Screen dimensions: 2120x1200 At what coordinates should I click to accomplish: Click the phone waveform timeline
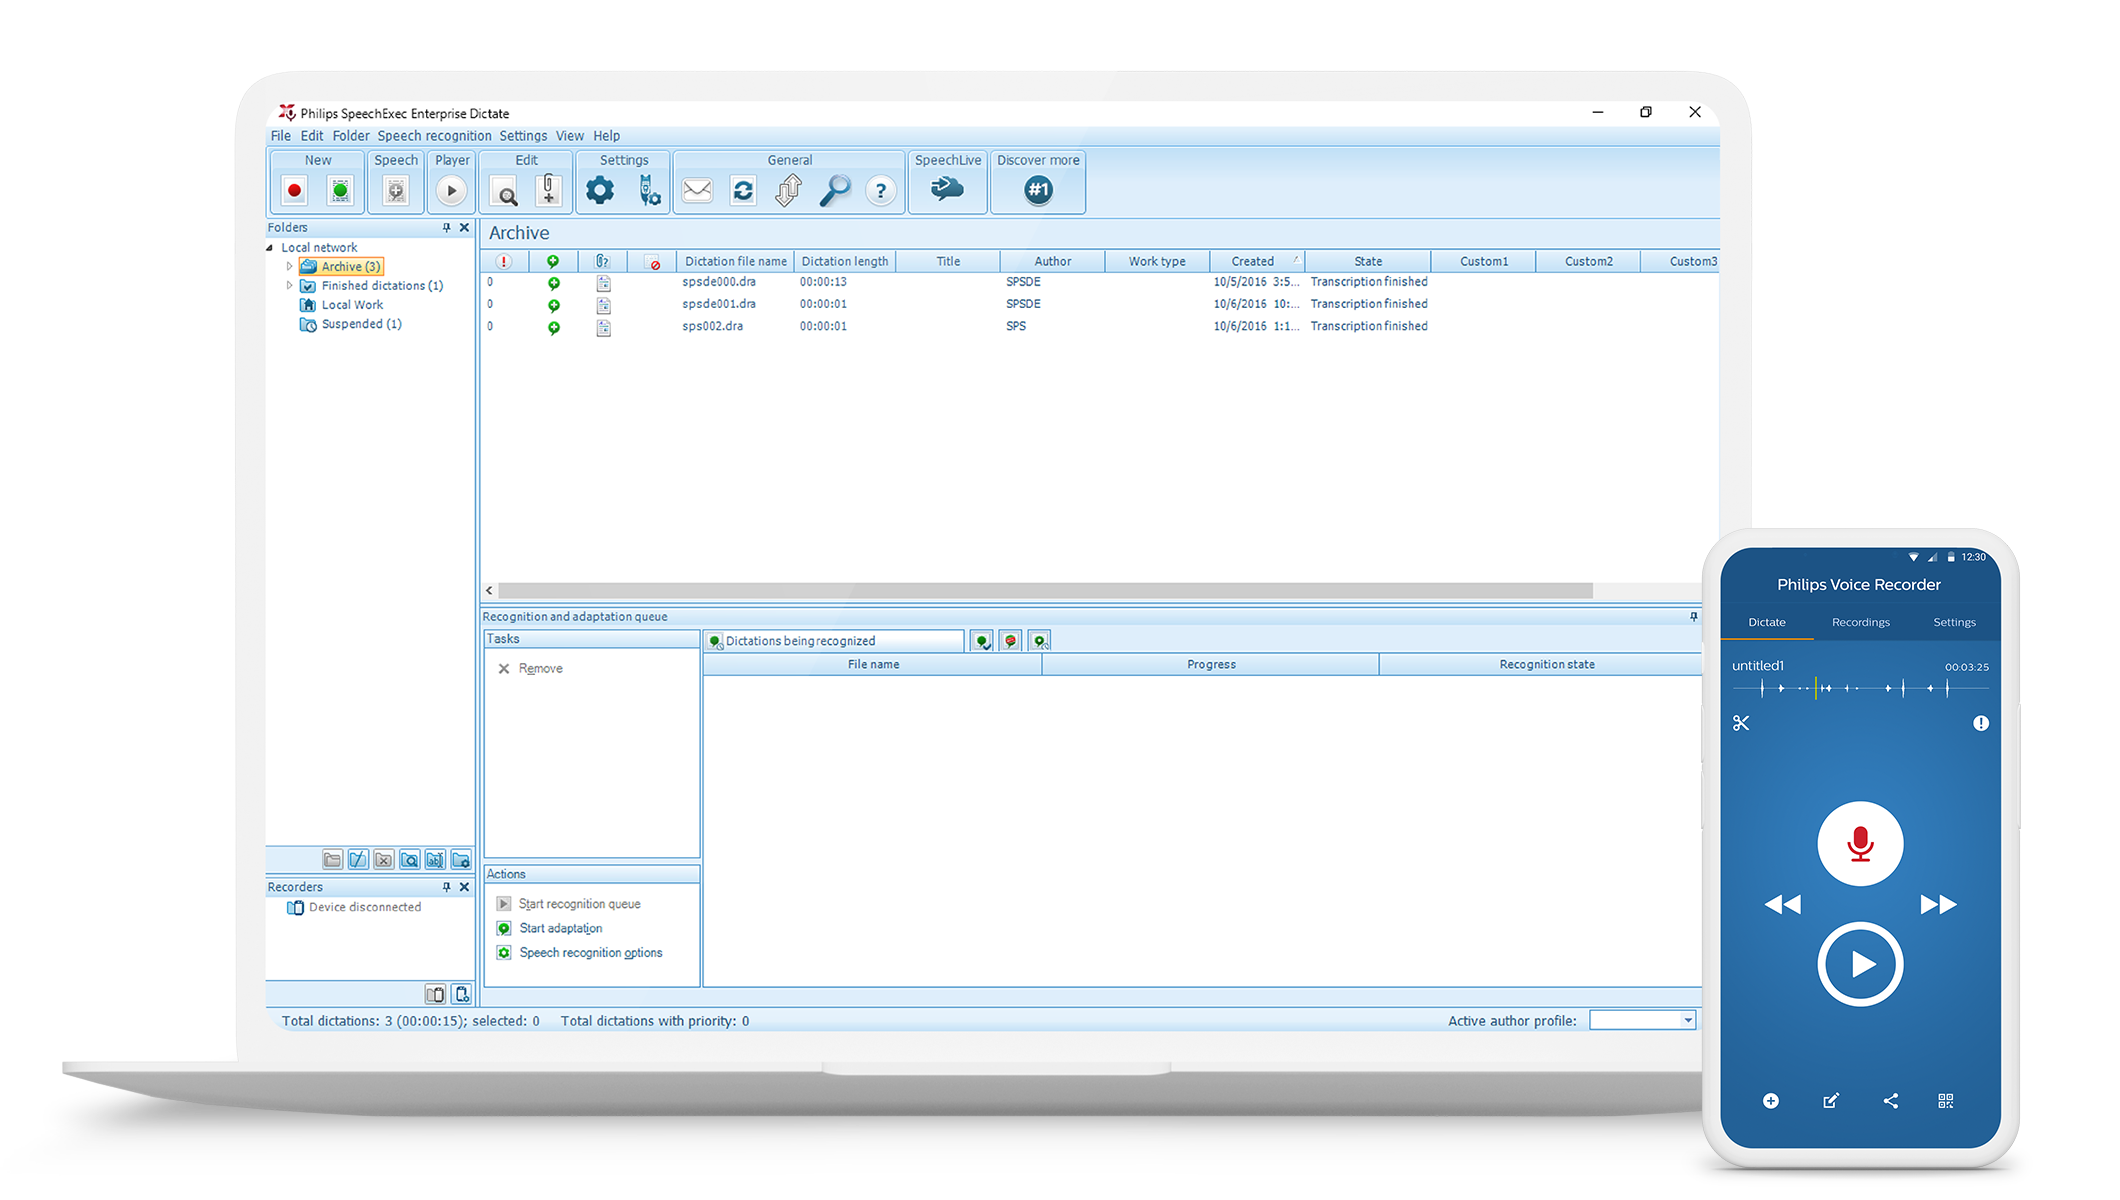click(x=1860, y=688)
